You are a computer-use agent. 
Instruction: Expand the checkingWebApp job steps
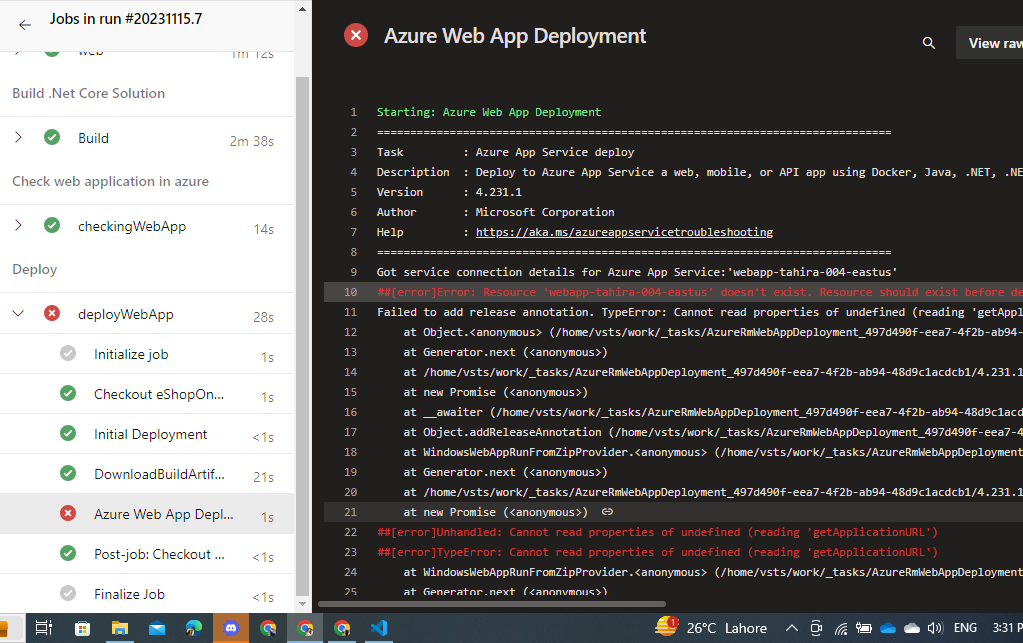(x=17, y=225)
